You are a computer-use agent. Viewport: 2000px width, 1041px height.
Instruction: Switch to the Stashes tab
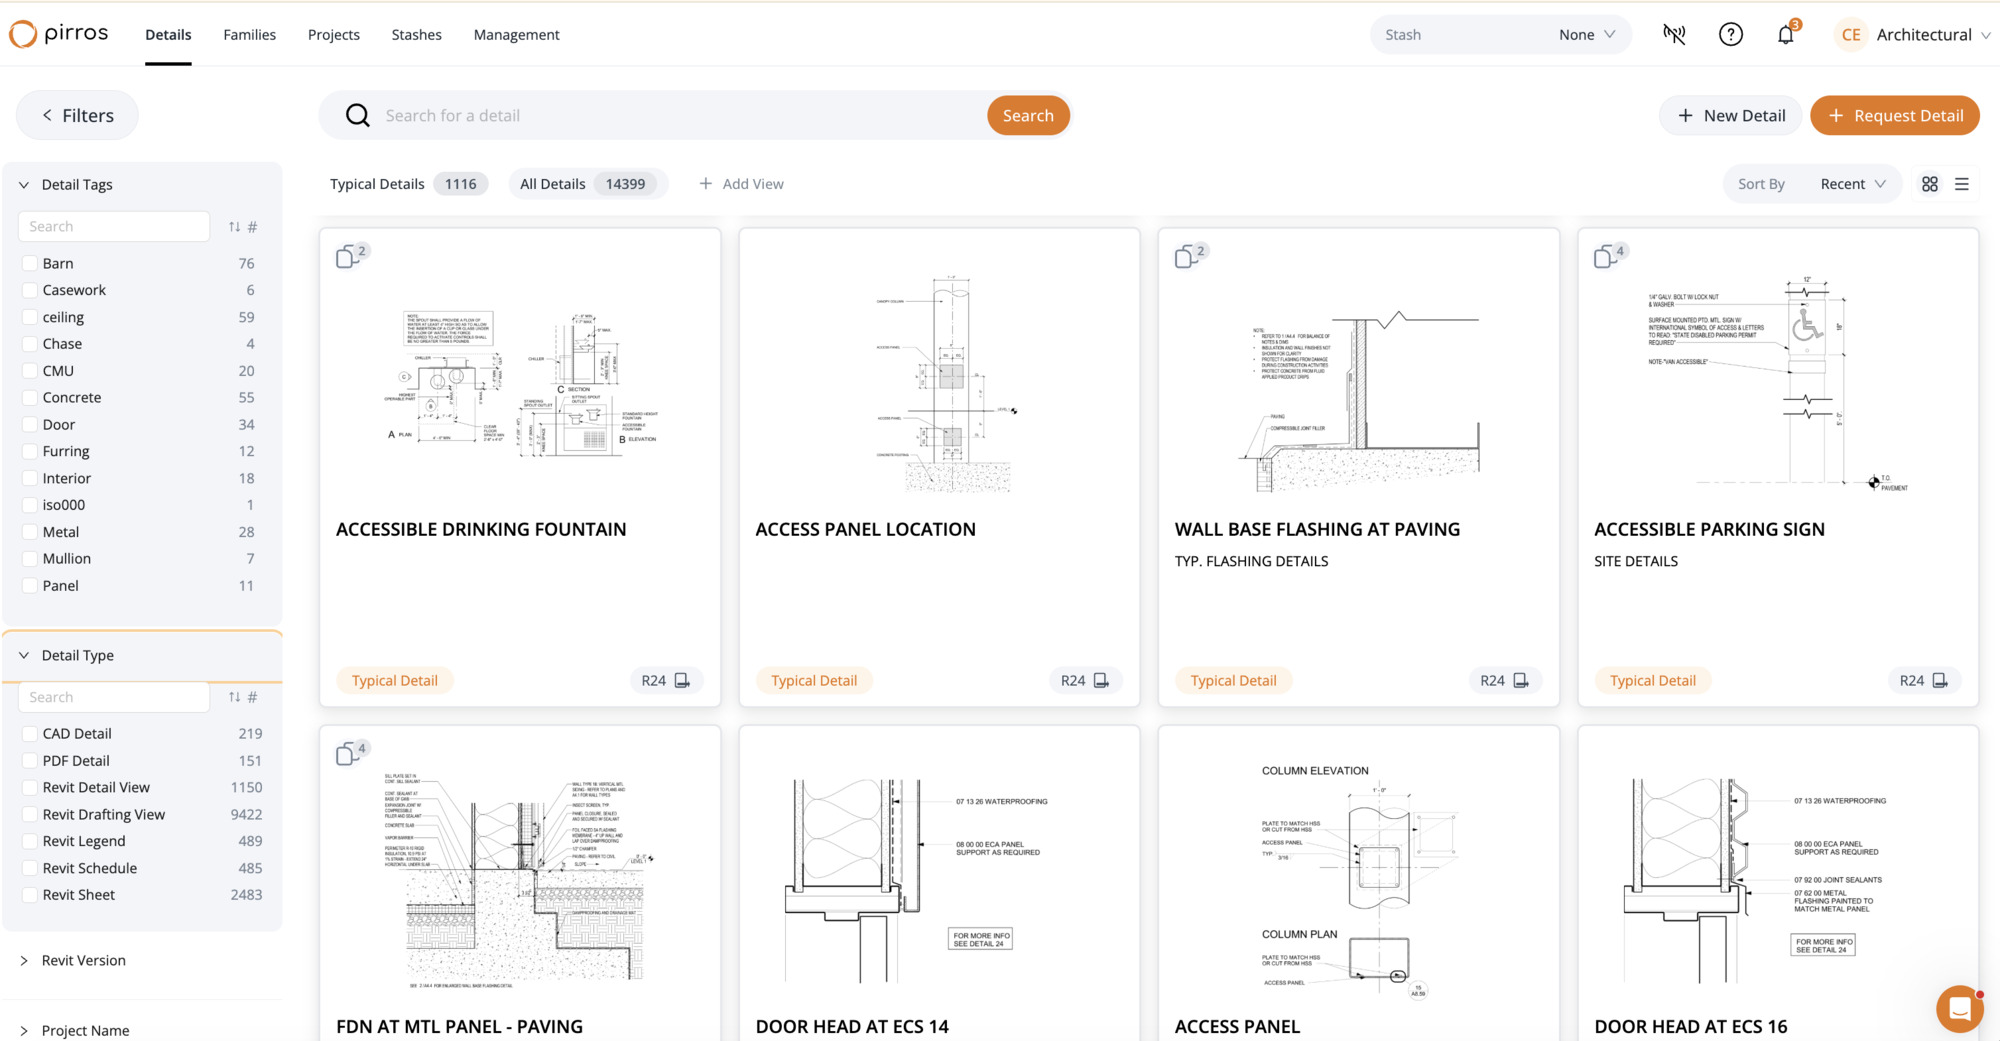coord(416,35)
